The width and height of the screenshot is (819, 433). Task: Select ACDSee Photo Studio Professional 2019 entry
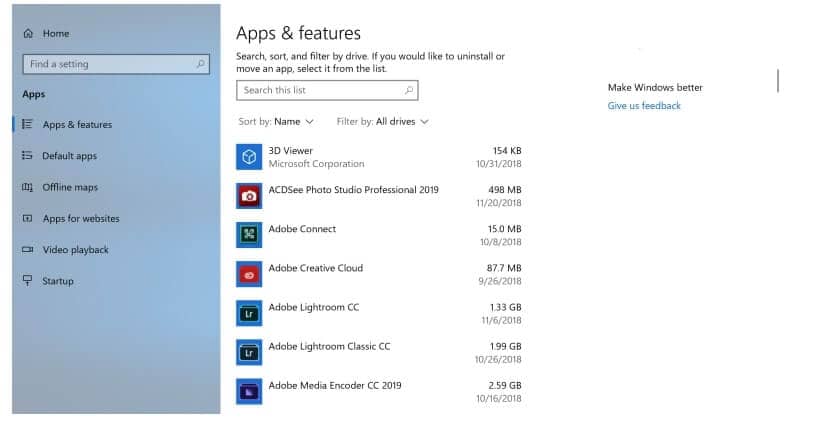pyautogui.click(x=354, y=190)
